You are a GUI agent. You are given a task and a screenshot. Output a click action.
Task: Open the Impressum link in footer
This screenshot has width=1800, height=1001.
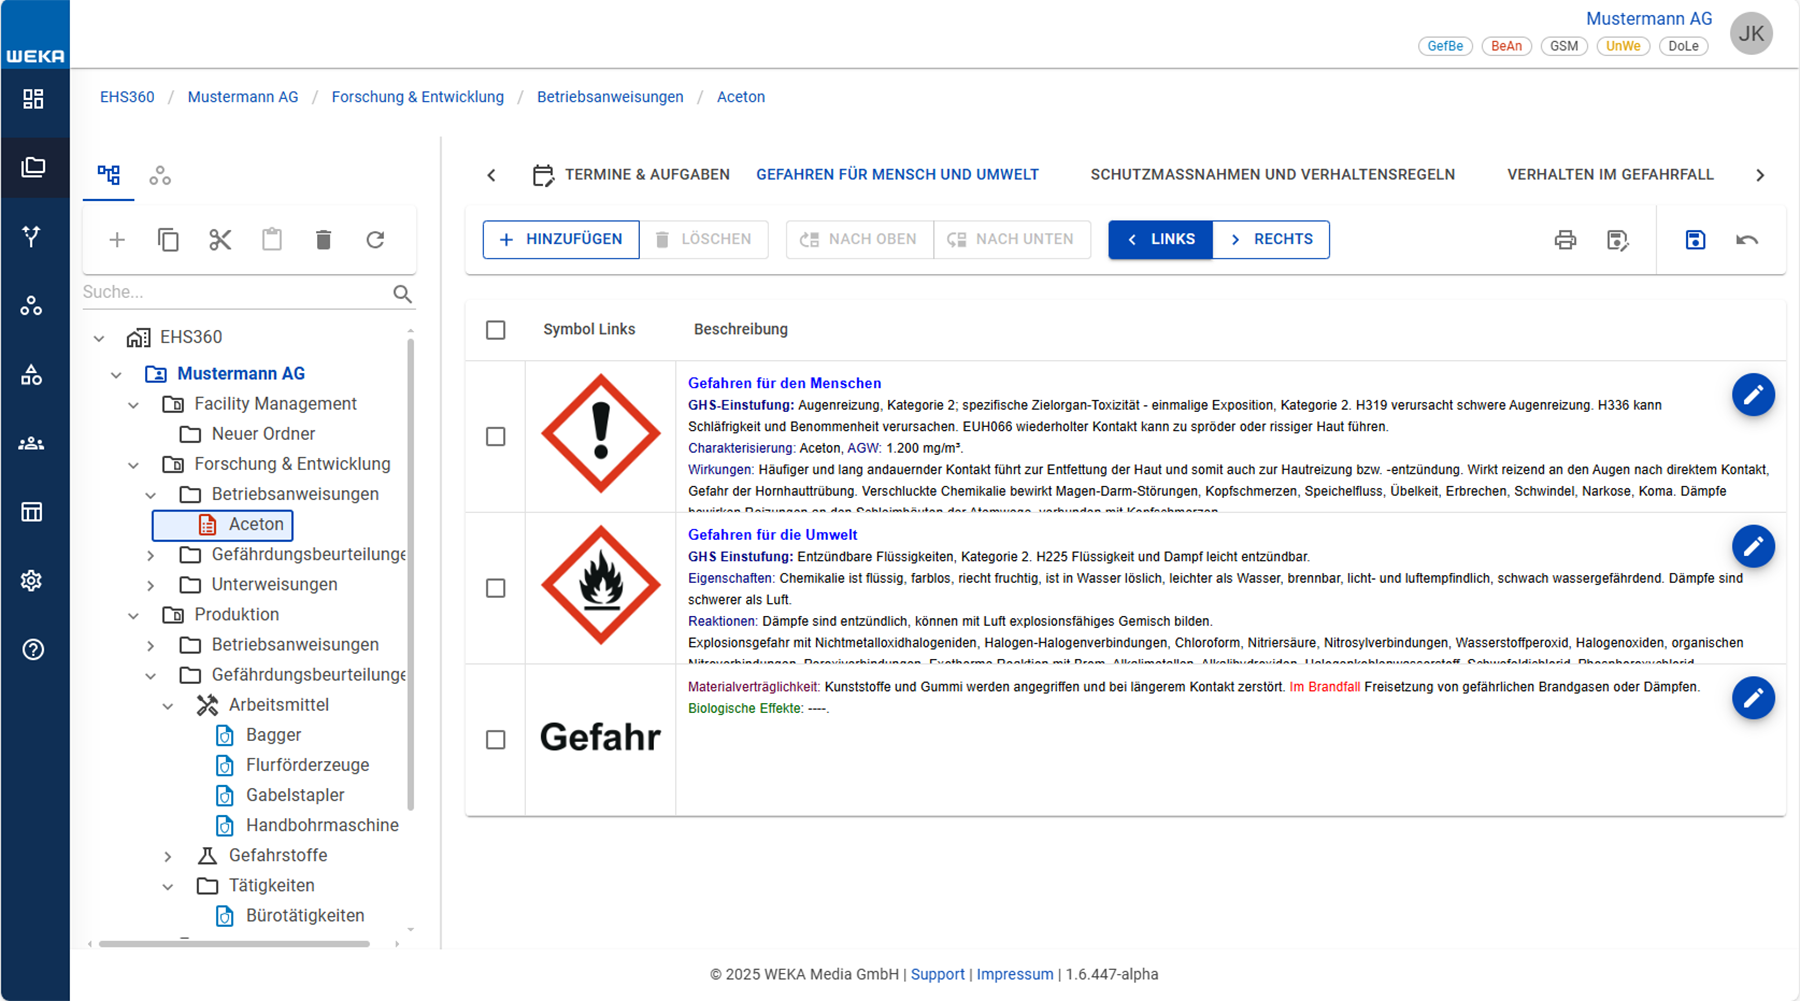(x=1015, y=974)
